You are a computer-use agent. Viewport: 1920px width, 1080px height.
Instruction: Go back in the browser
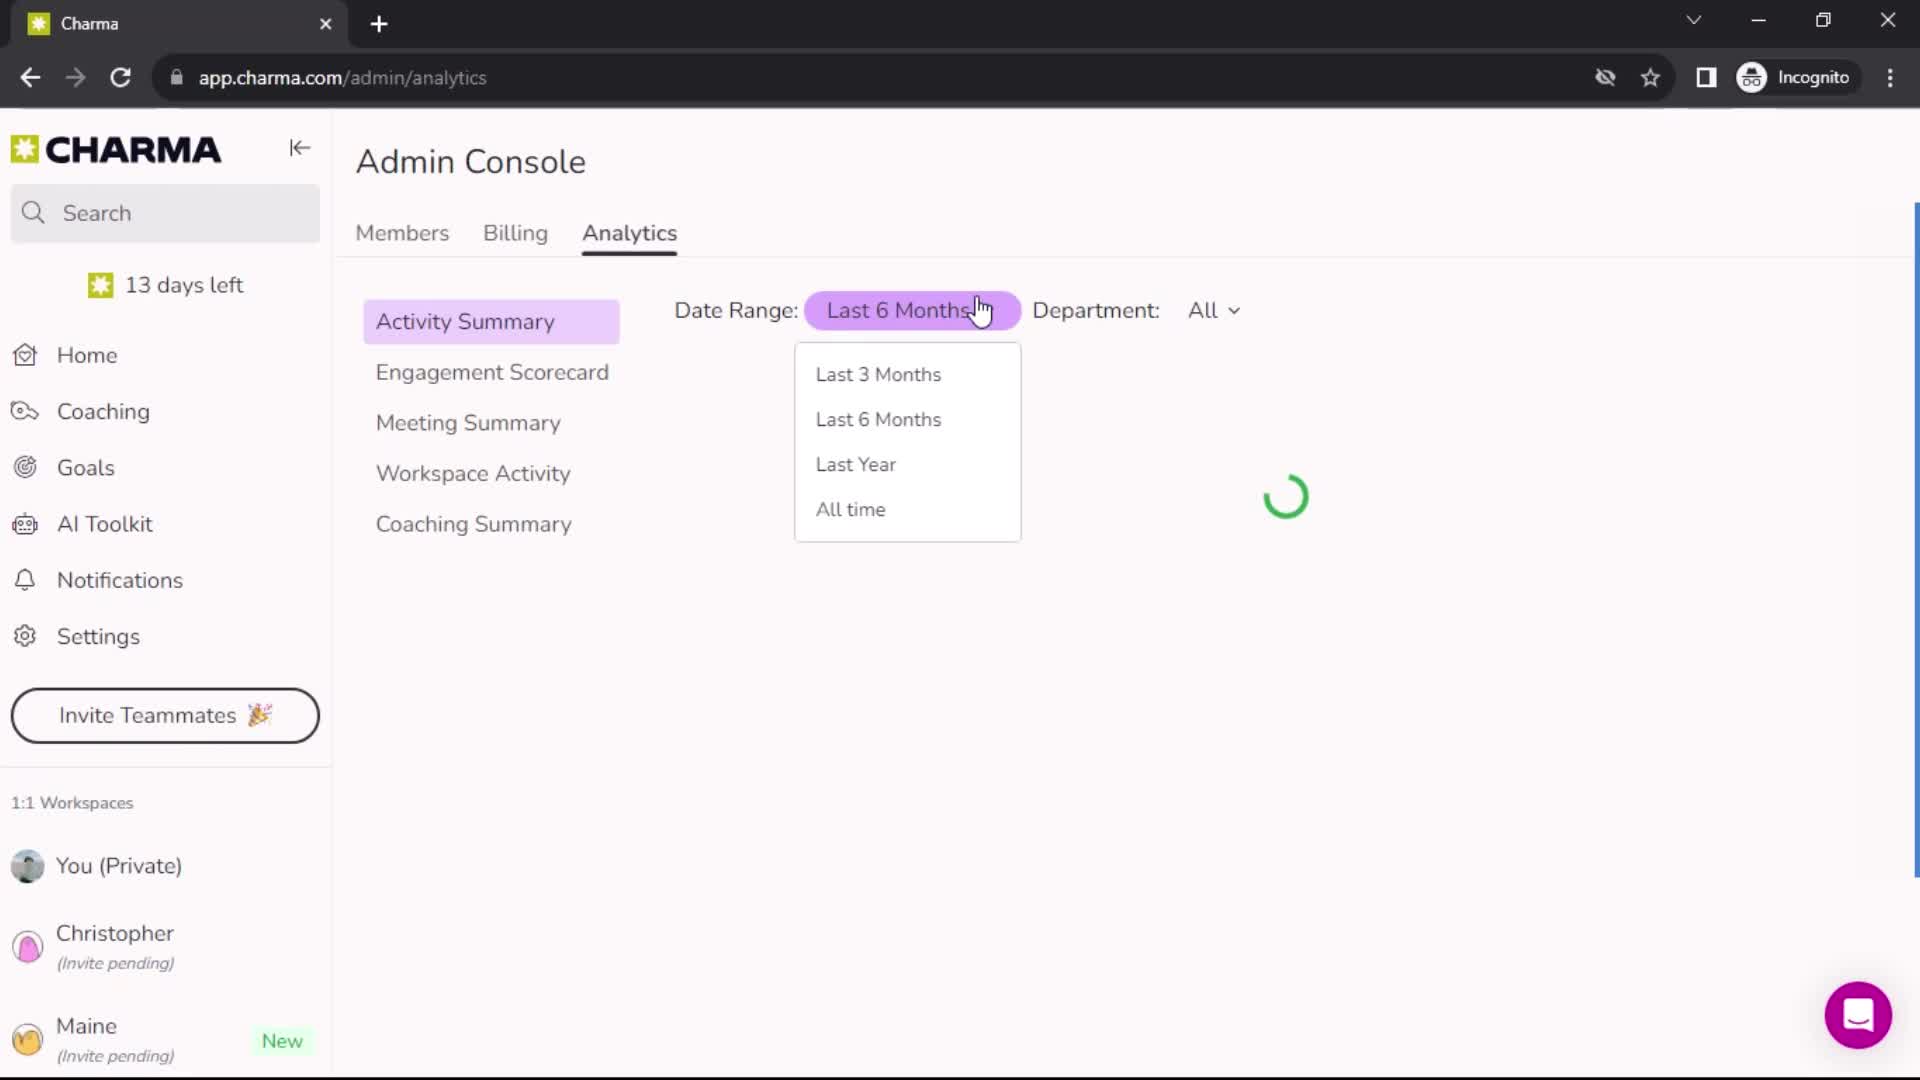pos(30,77)
